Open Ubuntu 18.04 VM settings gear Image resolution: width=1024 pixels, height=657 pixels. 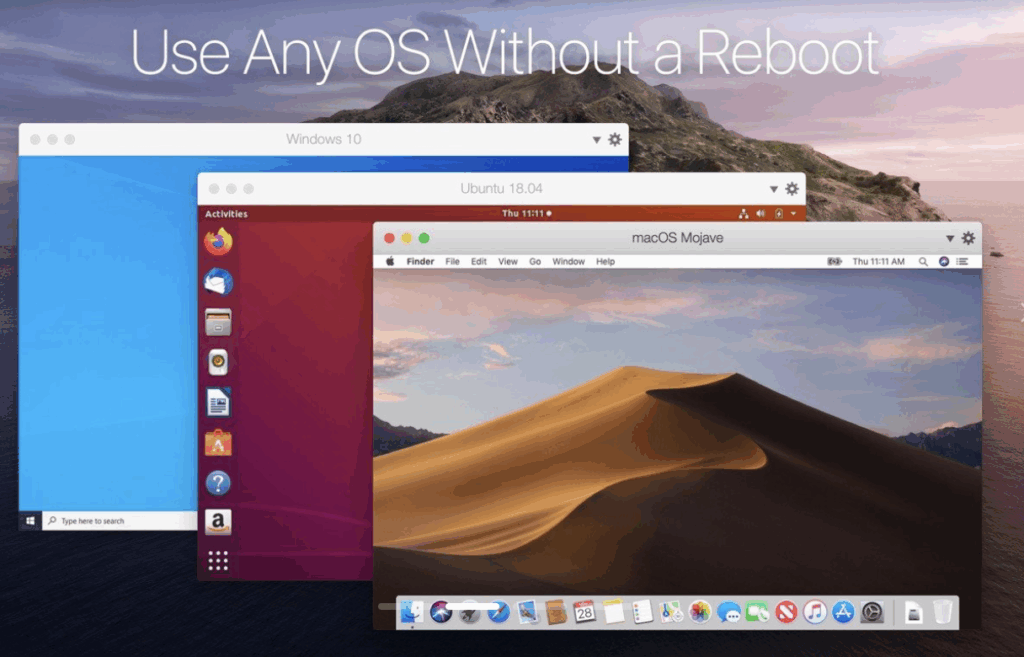tap(792, 189)
